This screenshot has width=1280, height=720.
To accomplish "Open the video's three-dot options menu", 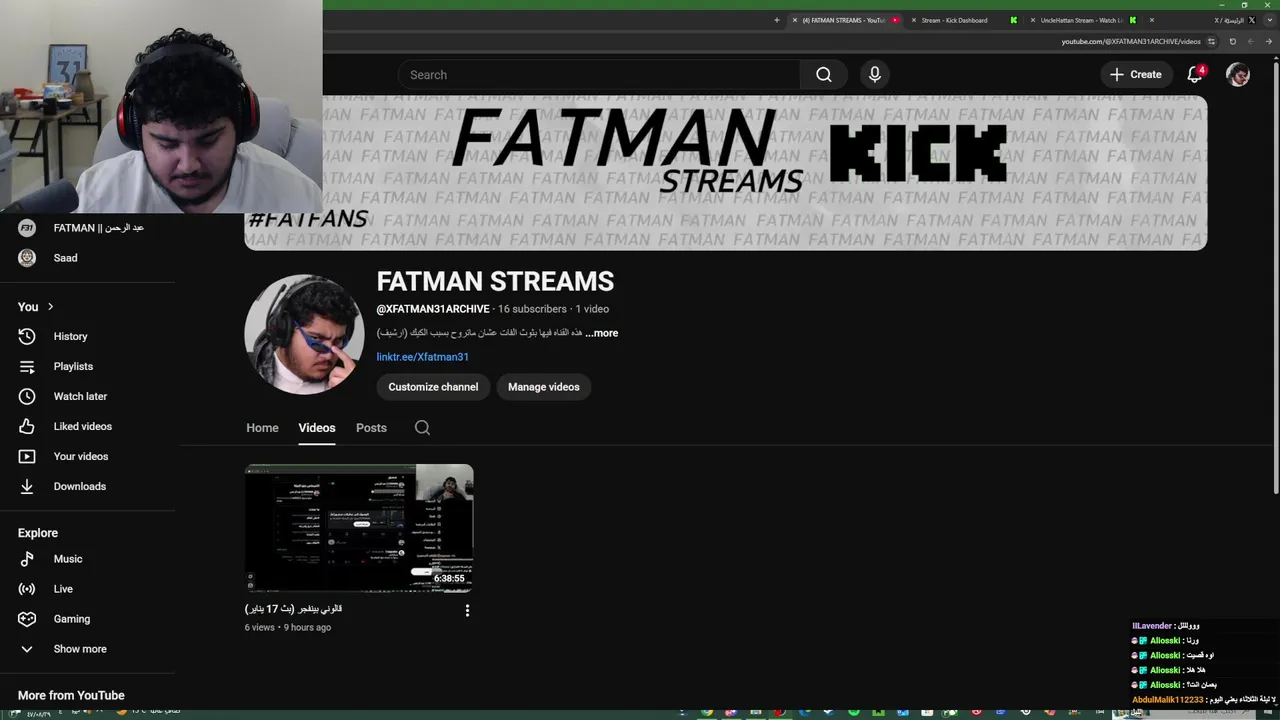I will tap(467, 610).
